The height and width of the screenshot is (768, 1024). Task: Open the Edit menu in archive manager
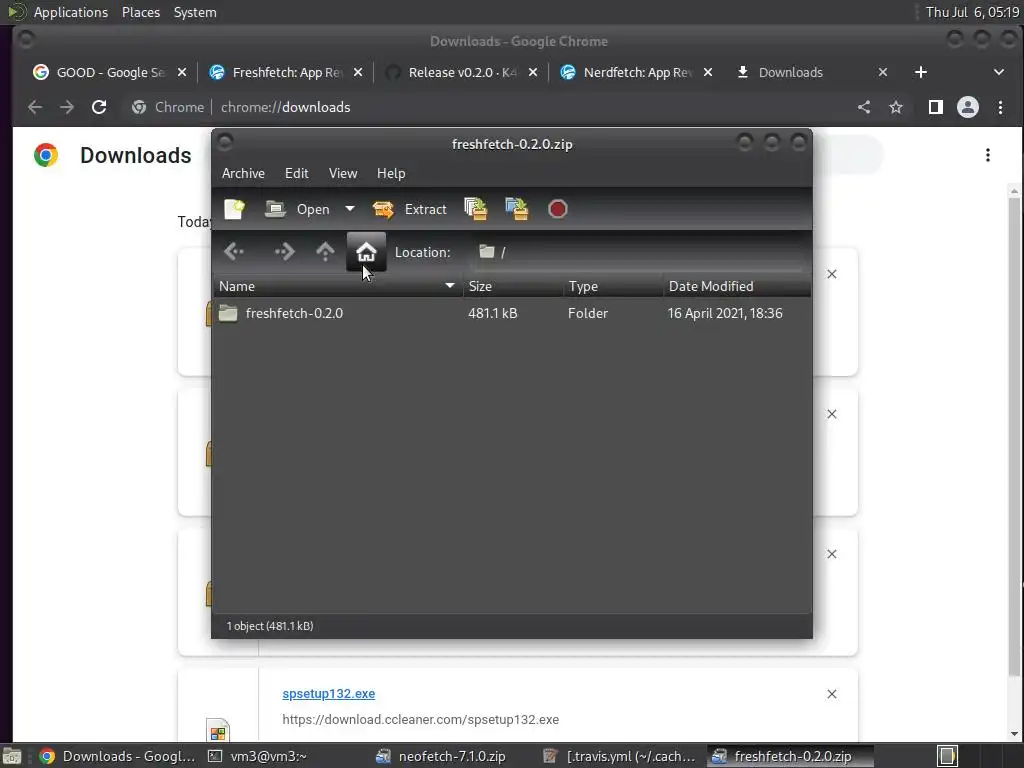tap(296, 173)
